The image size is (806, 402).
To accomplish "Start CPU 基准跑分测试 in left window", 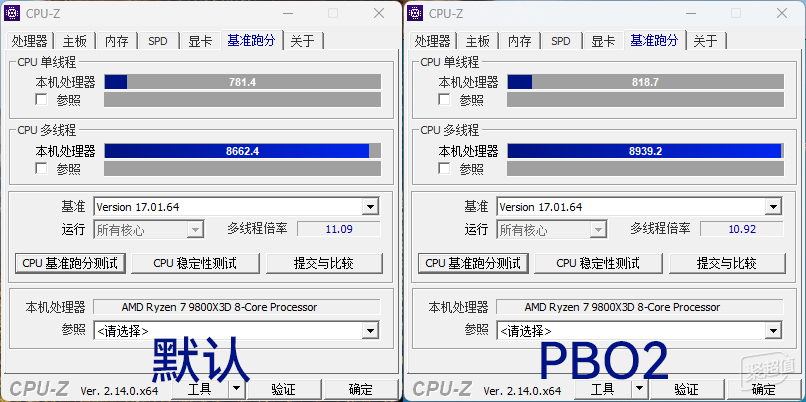I will pos(70,264).
